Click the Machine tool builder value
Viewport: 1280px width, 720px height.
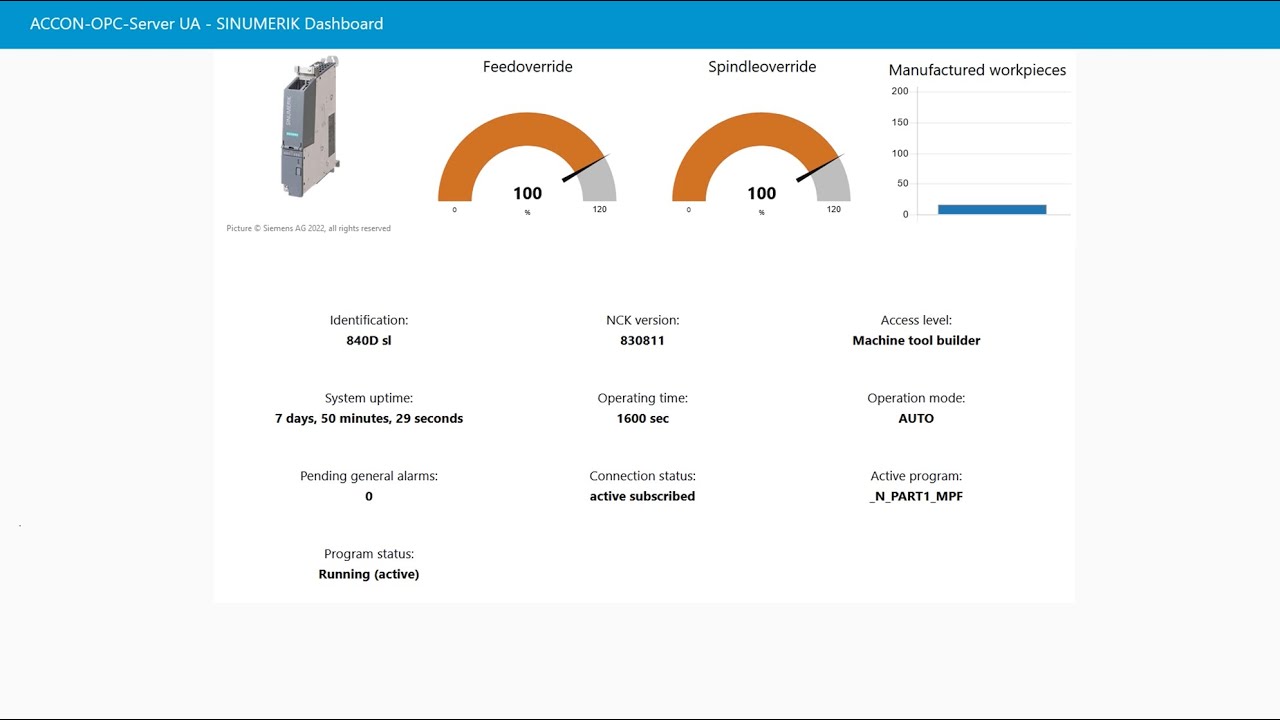[916, 341]
